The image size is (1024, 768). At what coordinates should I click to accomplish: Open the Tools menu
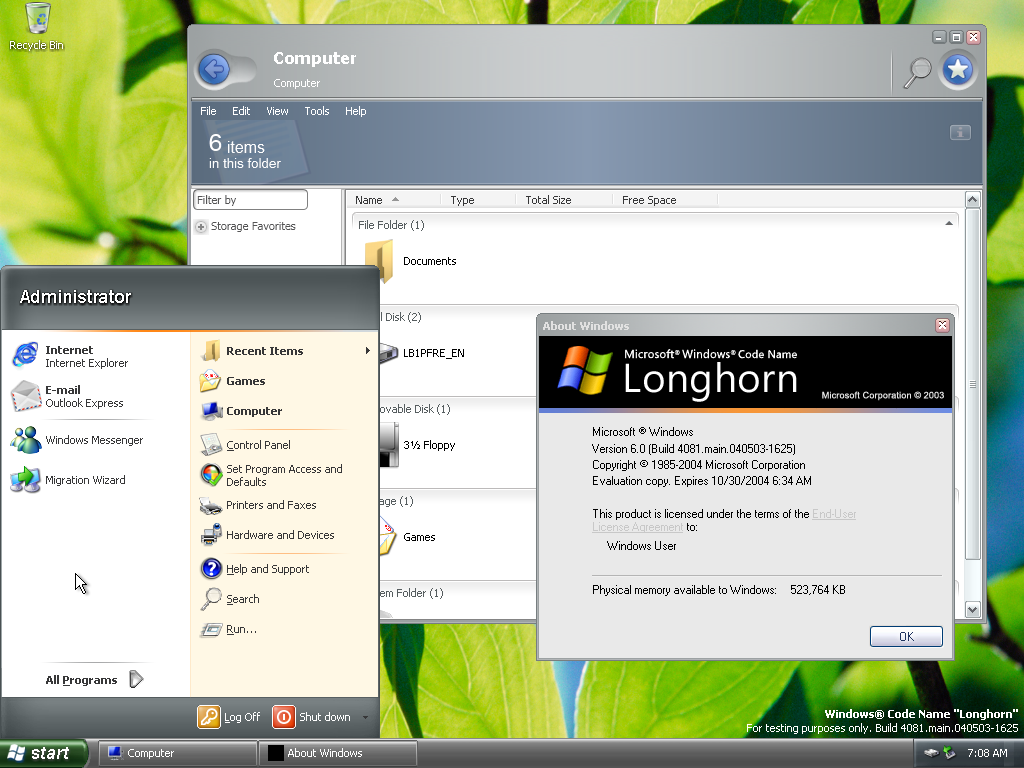click(x=317, y=111)
